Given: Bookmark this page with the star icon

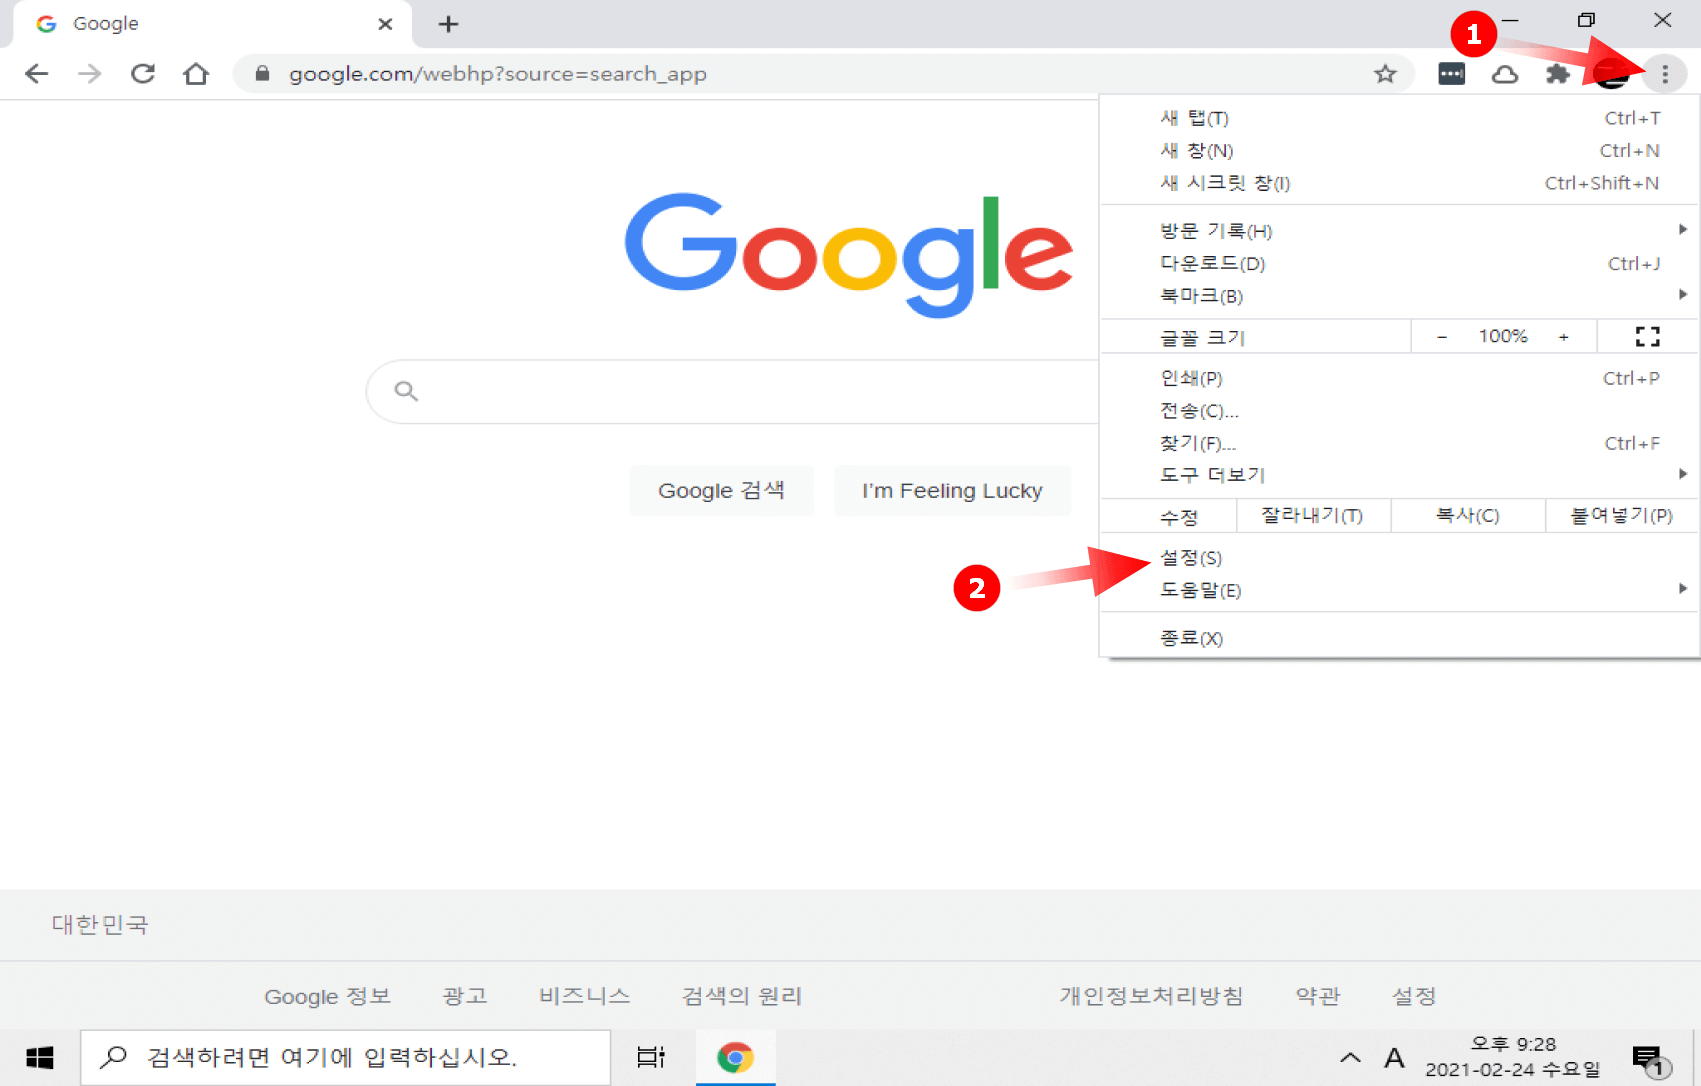Looking at the screenshot, I should 1385,74.
